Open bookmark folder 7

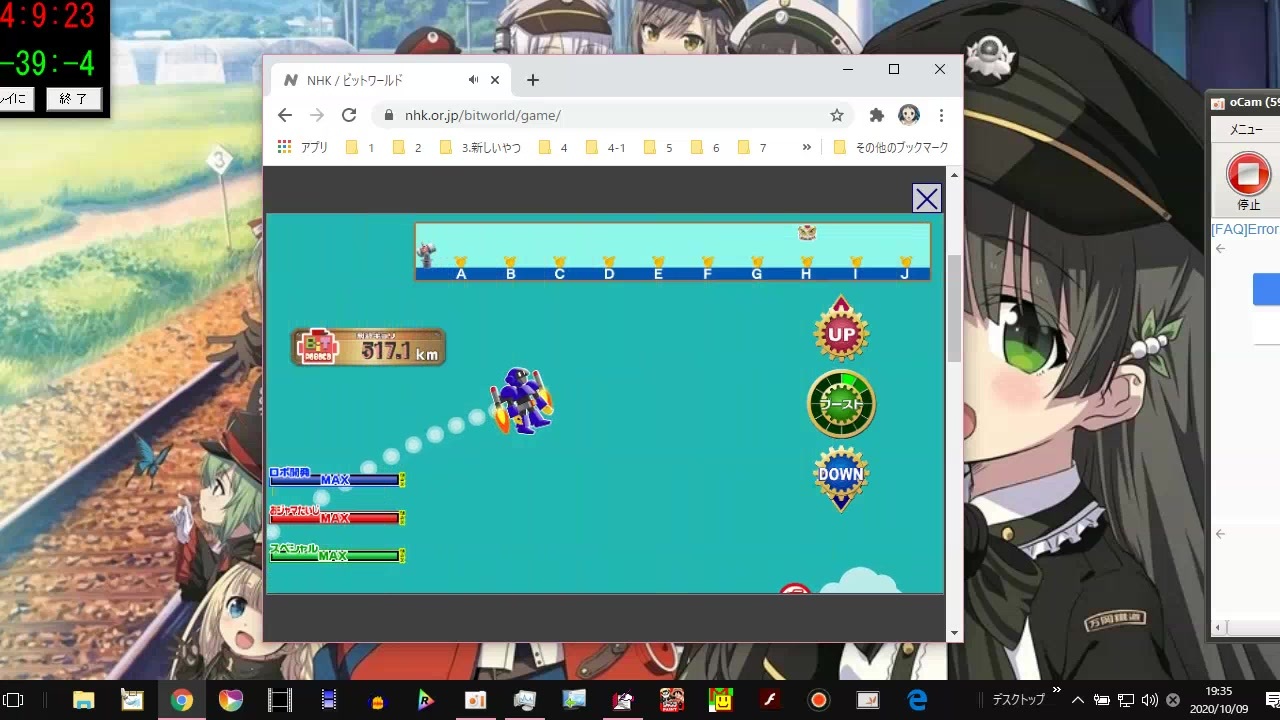click(753, 147)
